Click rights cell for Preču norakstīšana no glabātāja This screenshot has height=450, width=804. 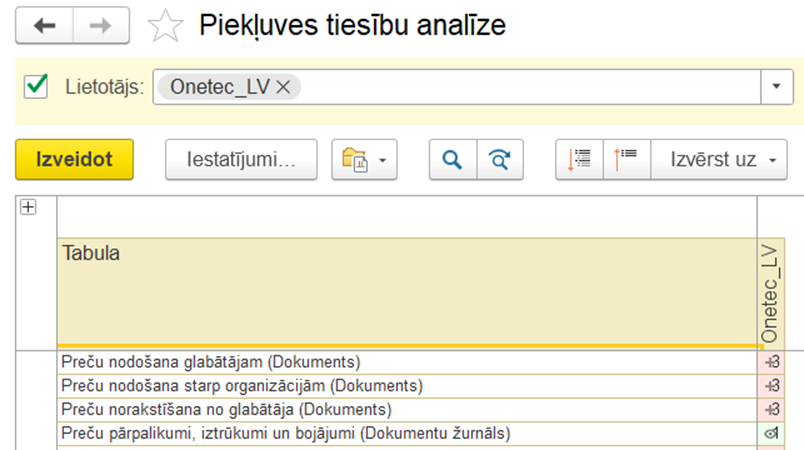coord(771,410)
